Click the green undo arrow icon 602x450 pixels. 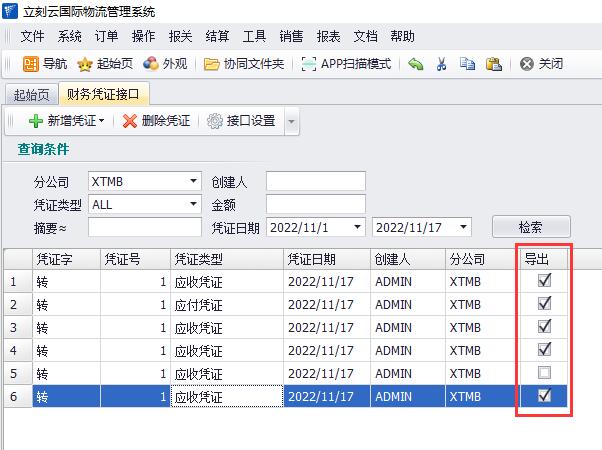(x=415, y=64)
